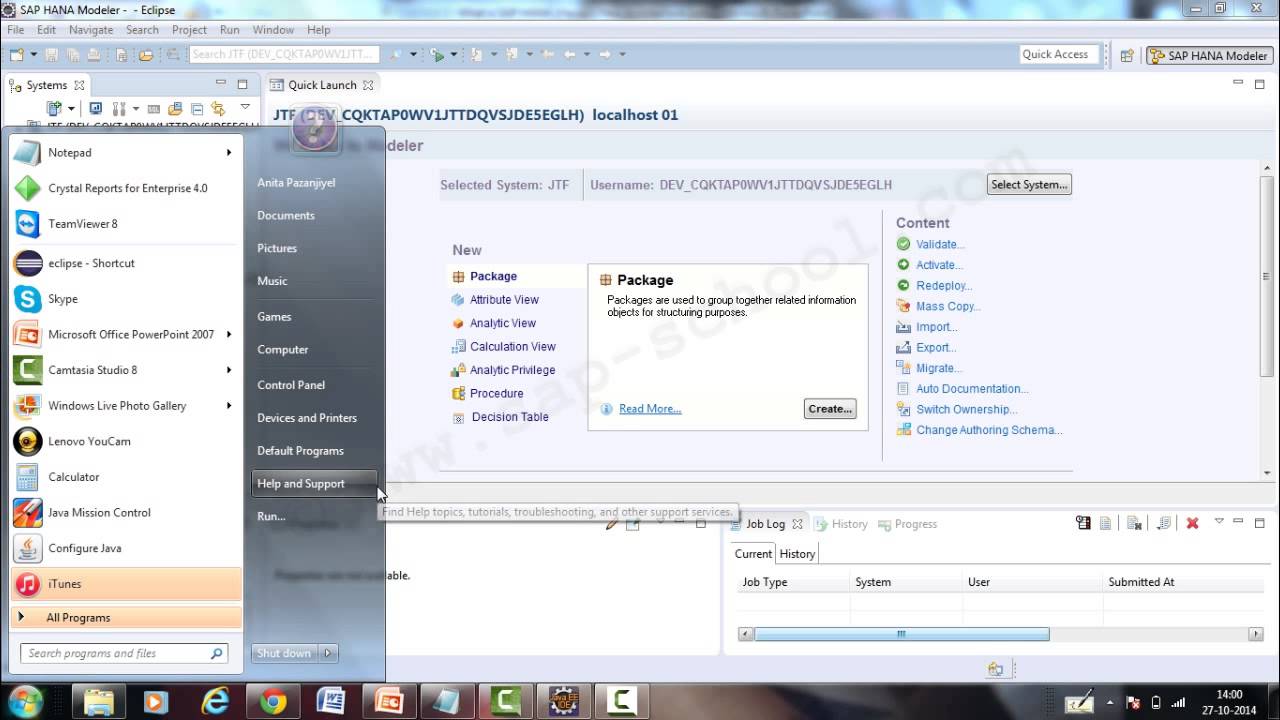Viewport: 1280px width, 720px height.
Task: Click Collapse All icon in Systems view
Action: click(x=197, y=108)
